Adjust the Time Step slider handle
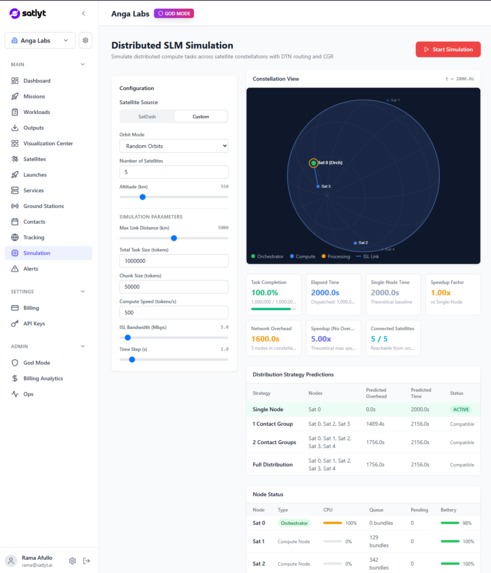The image size is (491, 573). tap(132, 360)
